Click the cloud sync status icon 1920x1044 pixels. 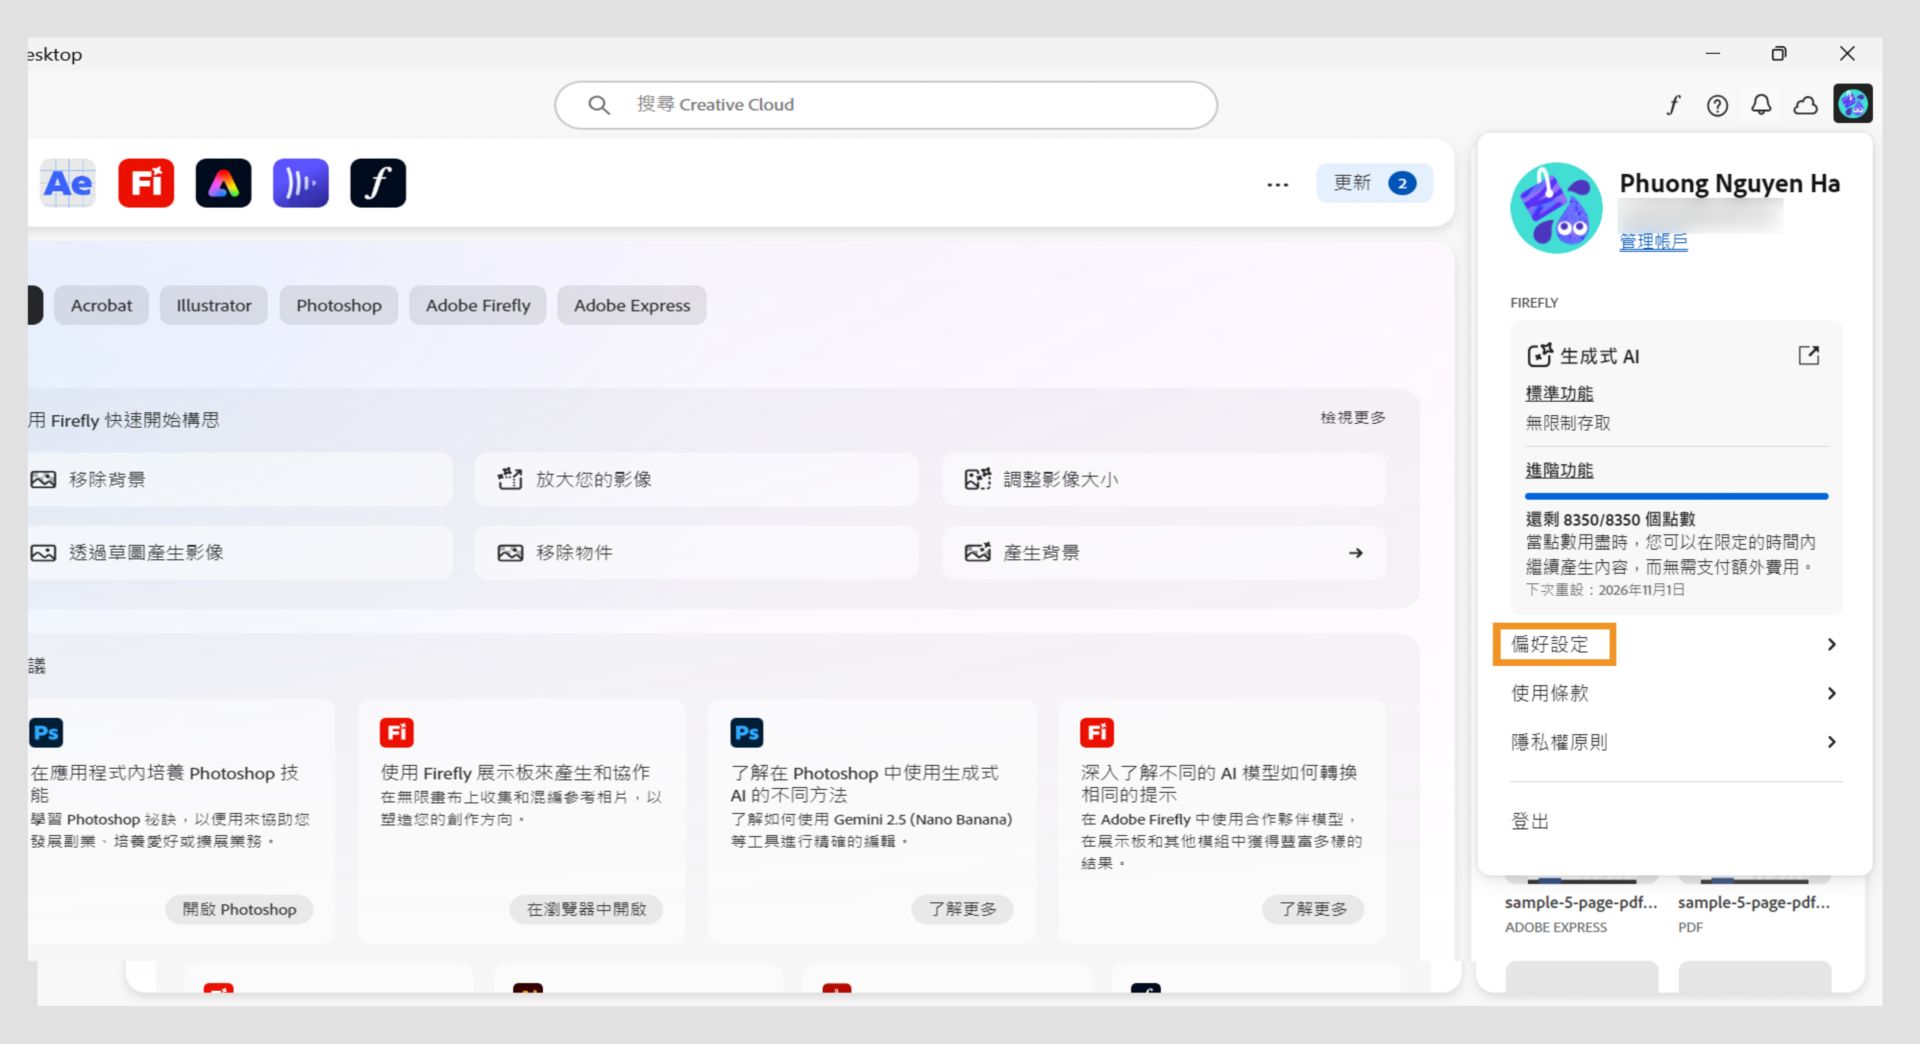pyautogui.click(x=1805, y=105)
